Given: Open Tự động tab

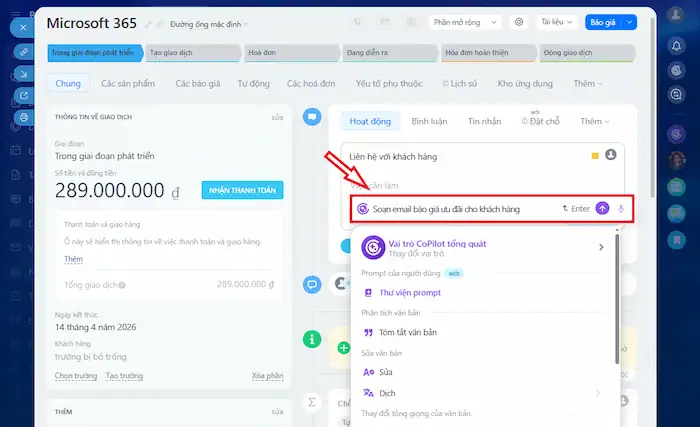Looking at the screenshot, I should (254, 84).
